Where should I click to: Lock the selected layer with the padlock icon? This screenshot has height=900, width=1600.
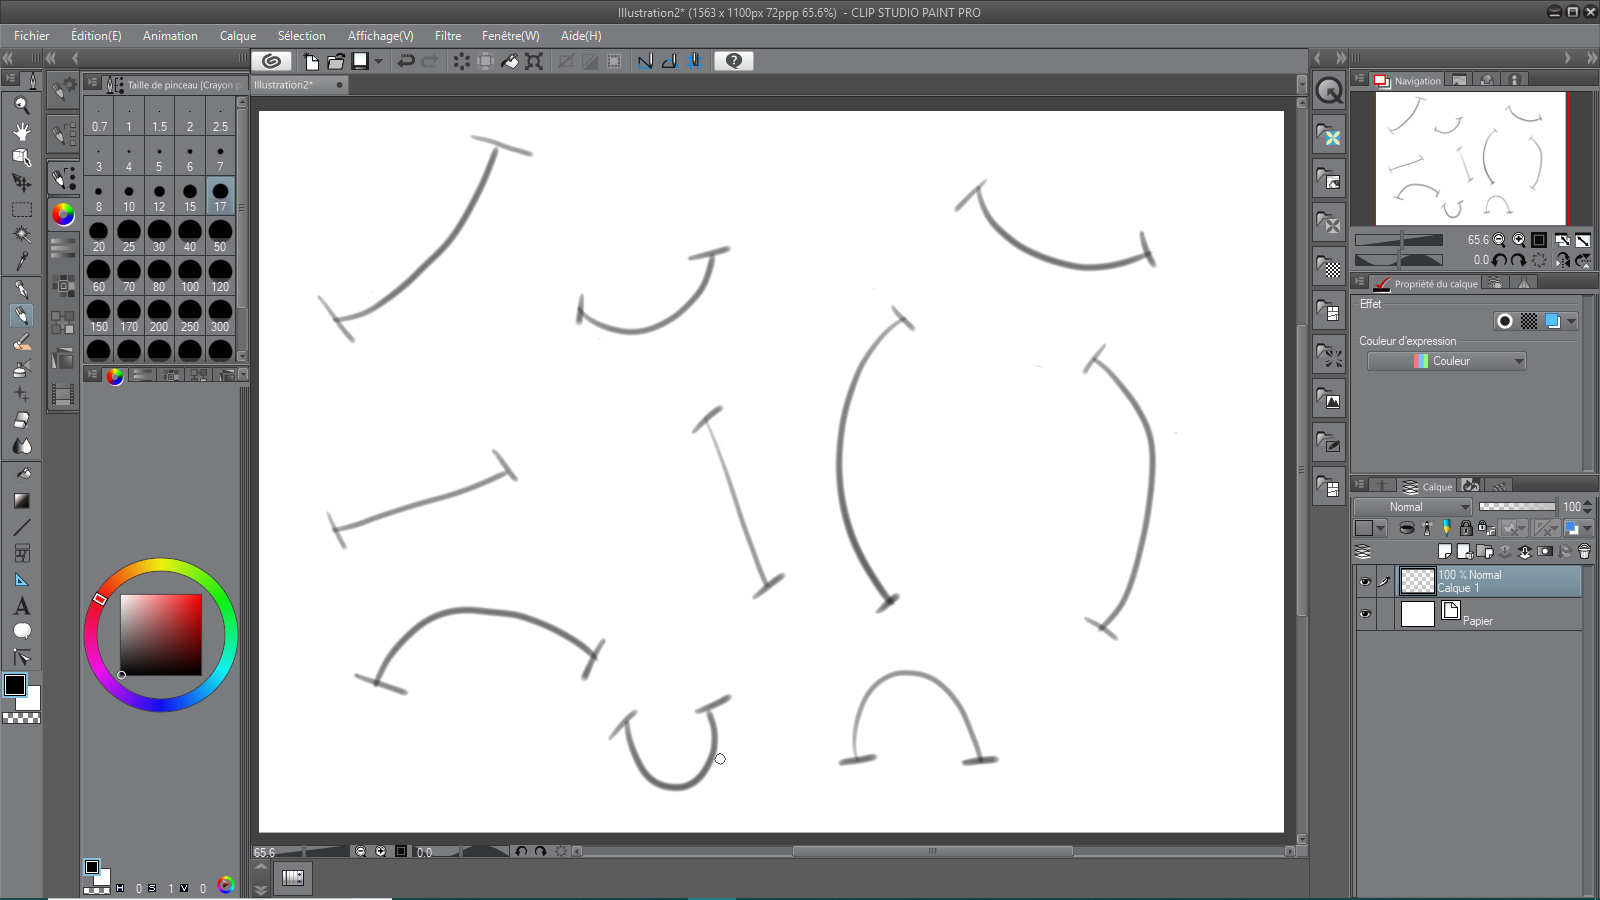tap(1467, 527)
